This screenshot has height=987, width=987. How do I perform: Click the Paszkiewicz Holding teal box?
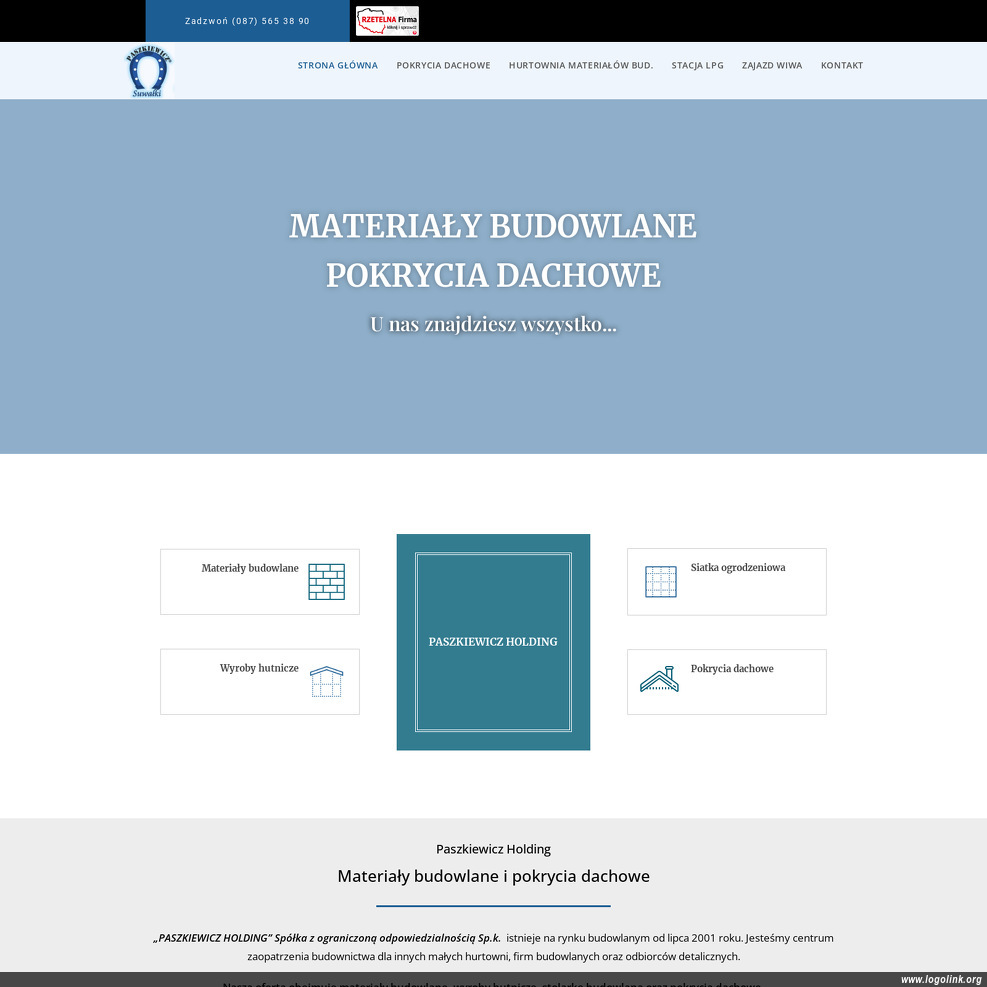(494, 642)
